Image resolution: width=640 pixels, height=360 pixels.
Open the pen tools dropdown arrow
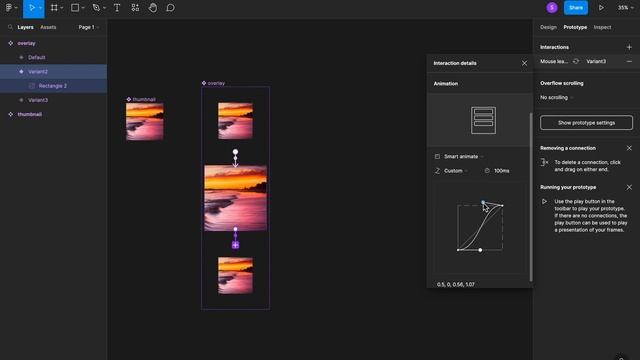tap(104, 8)
